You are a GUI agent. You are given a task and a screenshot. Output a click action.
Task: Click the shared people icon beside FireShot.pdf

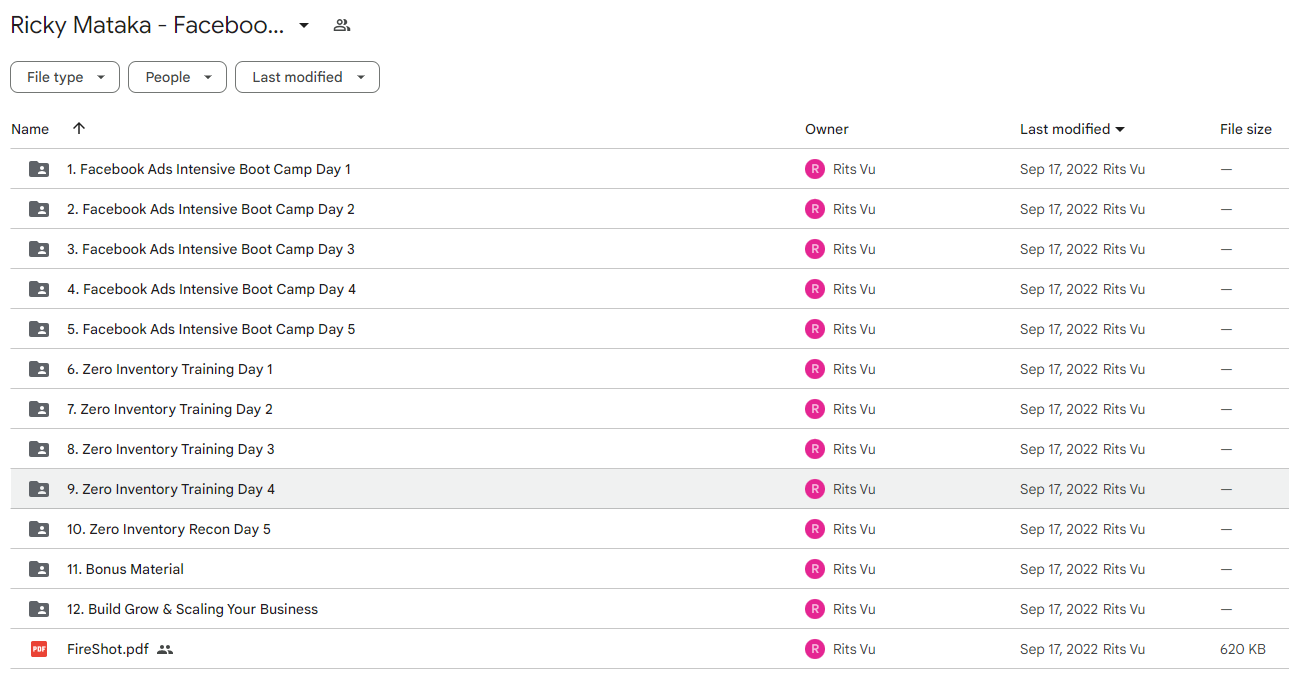pos(165,649)
